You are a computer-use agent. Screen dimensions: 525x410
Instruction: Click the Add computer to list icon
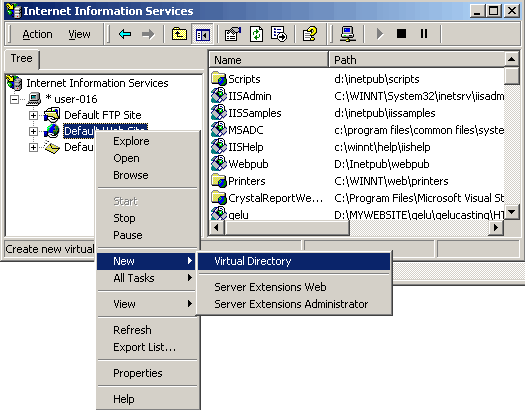(x=348, y=34)
